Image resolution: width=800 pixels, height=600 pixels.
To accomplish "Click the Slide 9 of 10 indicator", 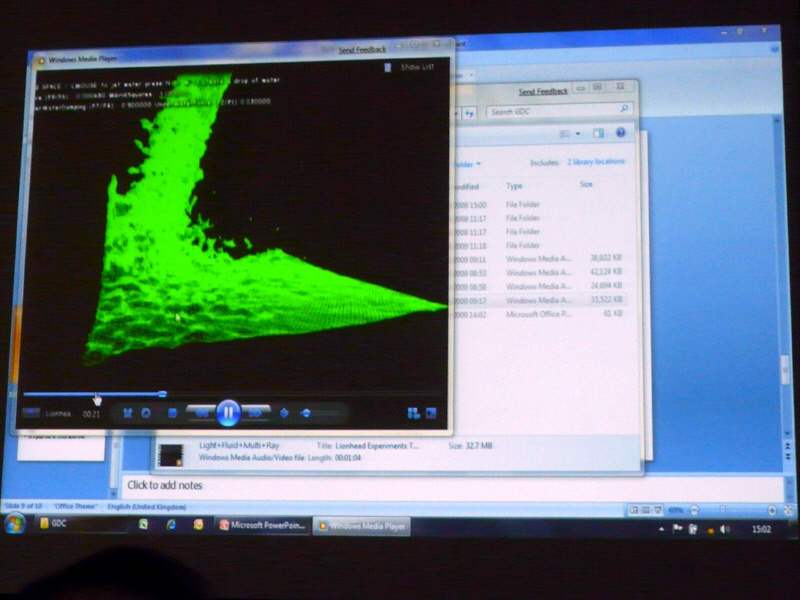I will (x=24, y=506).
